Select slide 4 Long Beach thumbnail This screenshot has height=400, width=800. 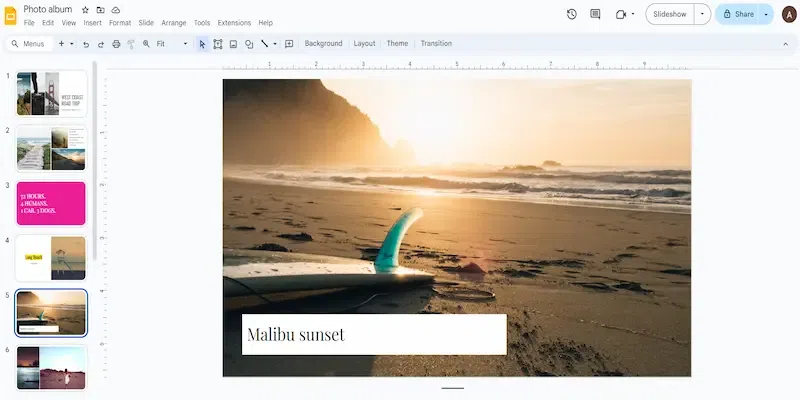(51, 258)
